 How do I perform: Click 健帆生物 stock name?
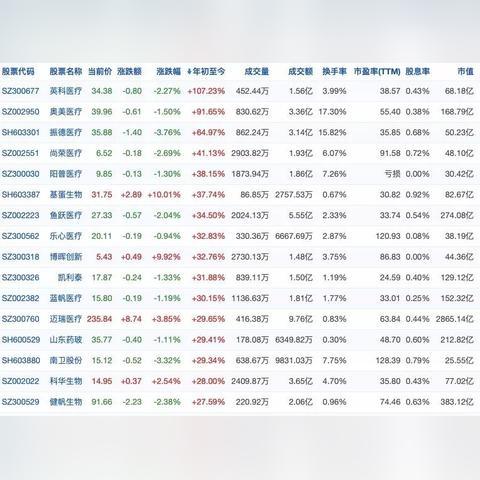point(66,402)
